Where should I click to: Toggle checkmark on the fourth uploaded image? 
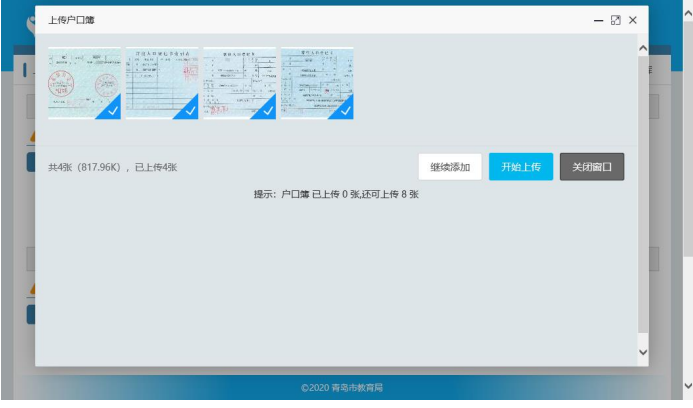click(x=345, y=111)
